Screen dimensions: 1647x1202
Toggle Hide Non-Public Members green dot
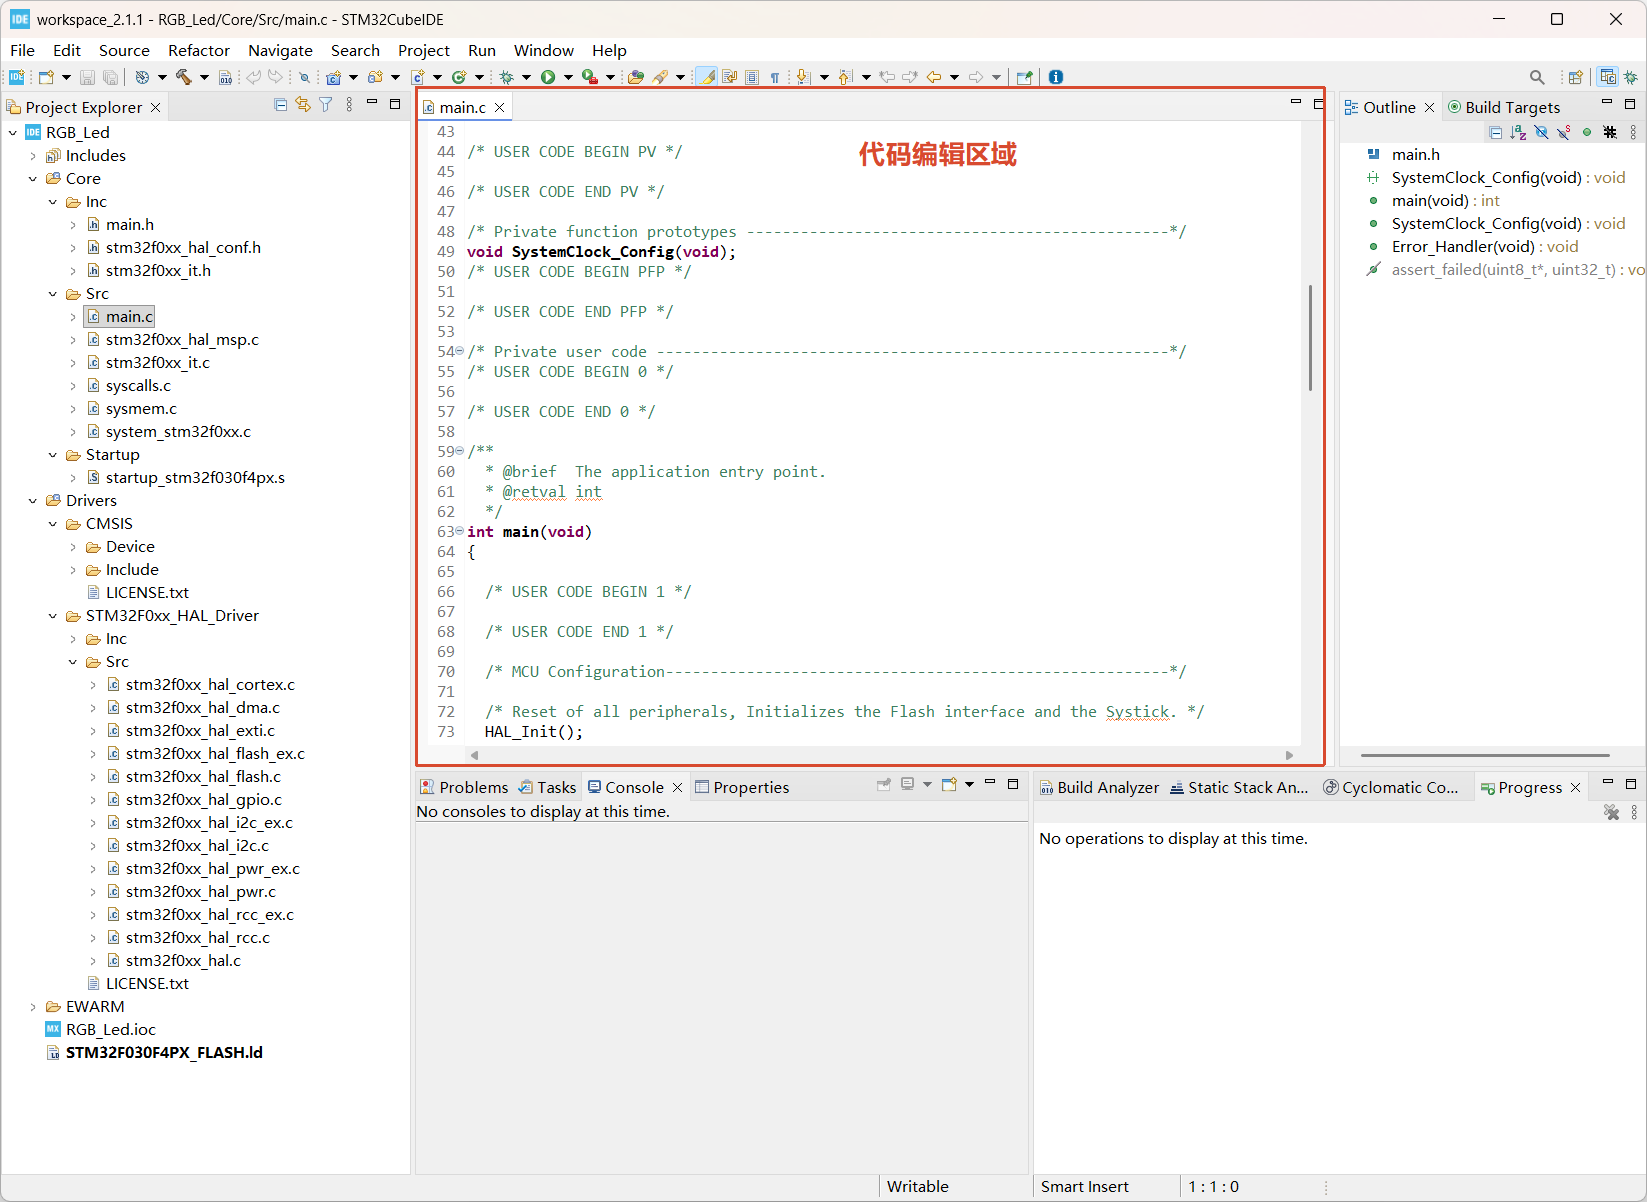[1587, 132]
